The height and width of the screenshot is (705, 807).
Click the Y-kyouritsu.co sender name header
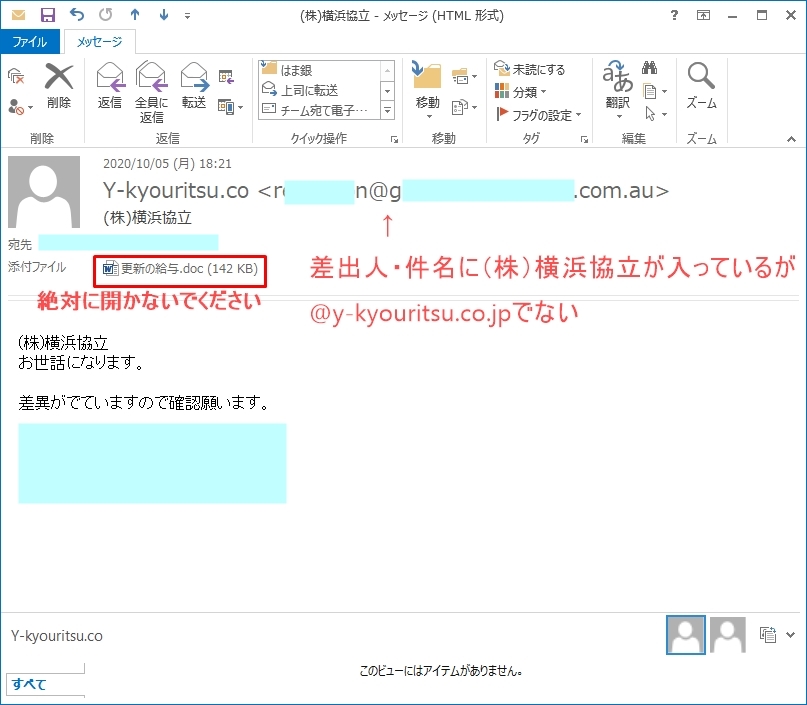tap(176, 191)
